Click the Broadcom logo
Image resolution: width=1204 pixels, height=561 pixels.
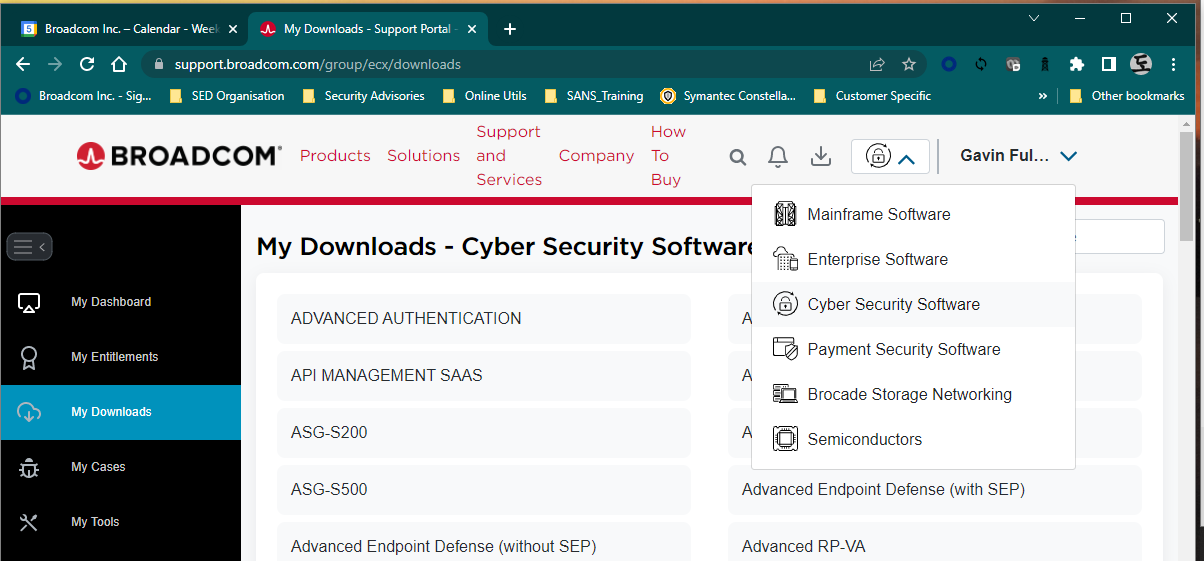(x=179, y=155)
